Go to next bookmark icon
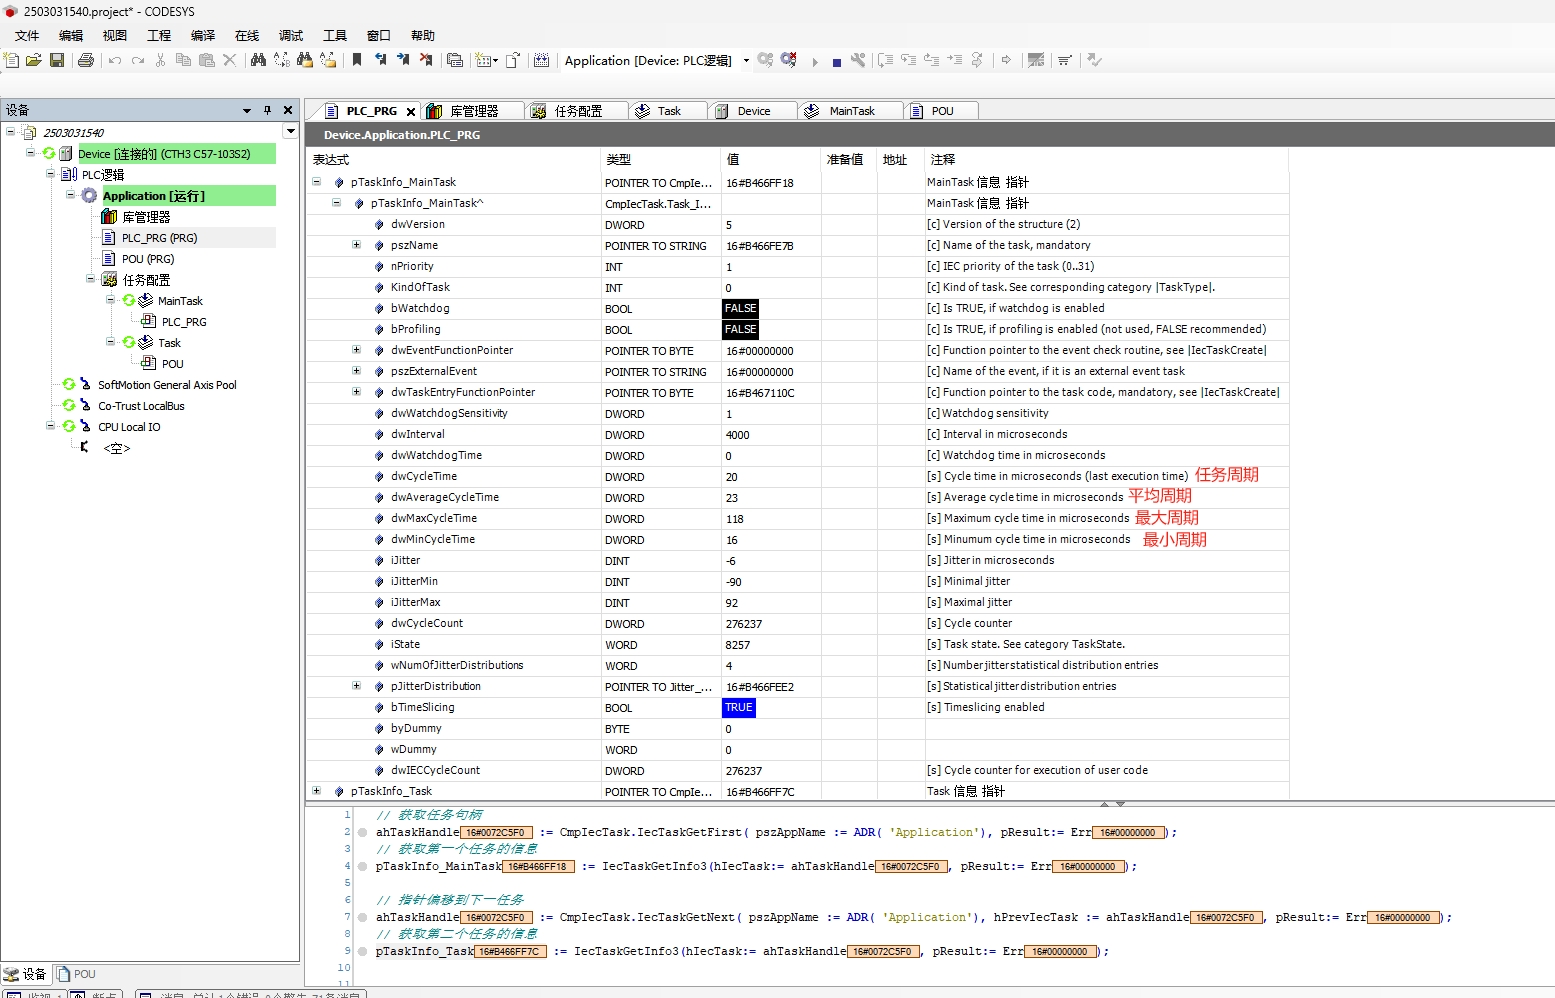Image resolution: width=1555 pixels, height=998 pixels. (x=403, y=60)
